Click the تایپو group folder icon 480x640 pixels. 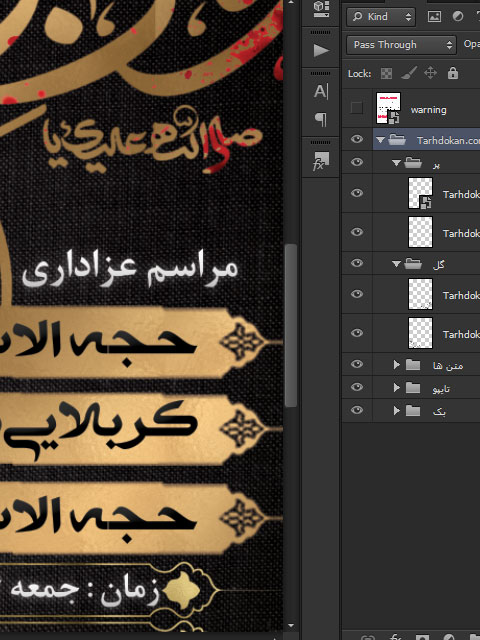[x=413, y=387]
